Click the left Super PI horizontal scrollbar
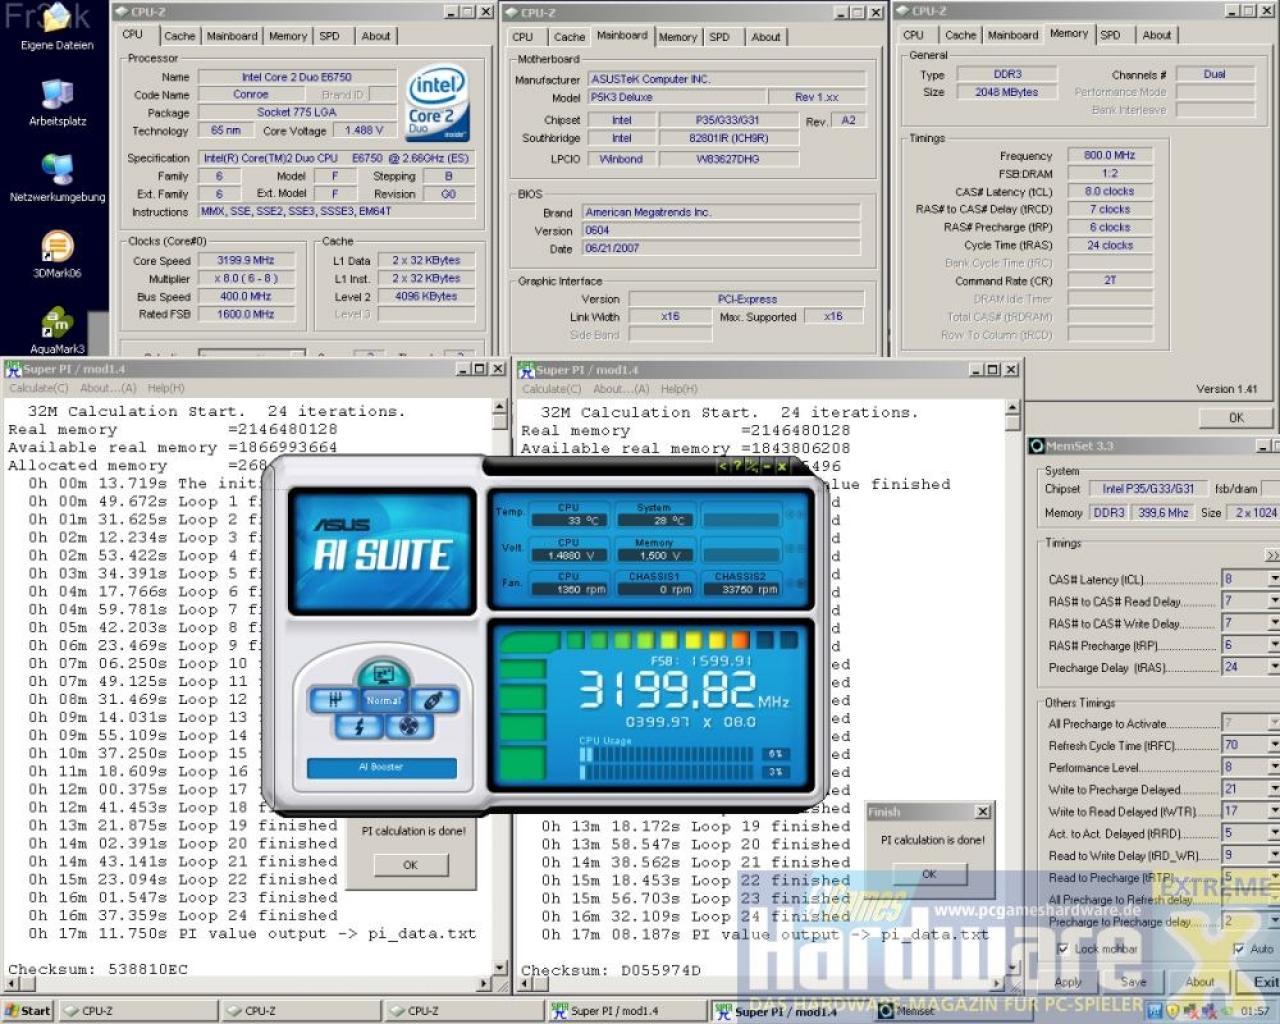This screenshot has width=1280, height=1024. coord(248,984)
